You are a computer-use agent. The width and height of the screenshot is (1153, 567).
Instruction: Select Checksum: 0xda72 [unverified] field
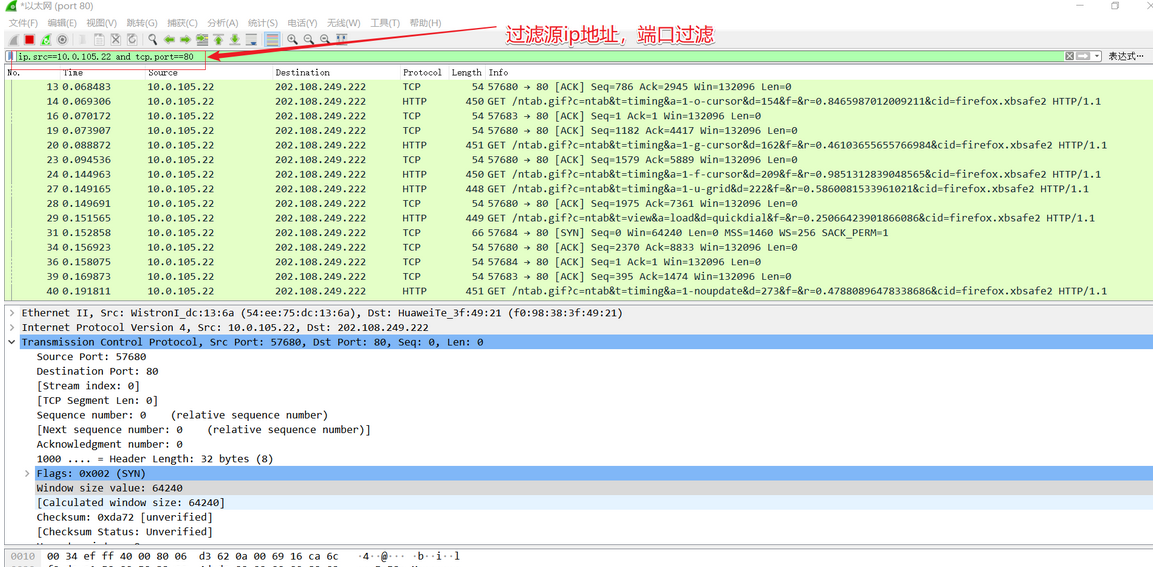coord(124,518)
